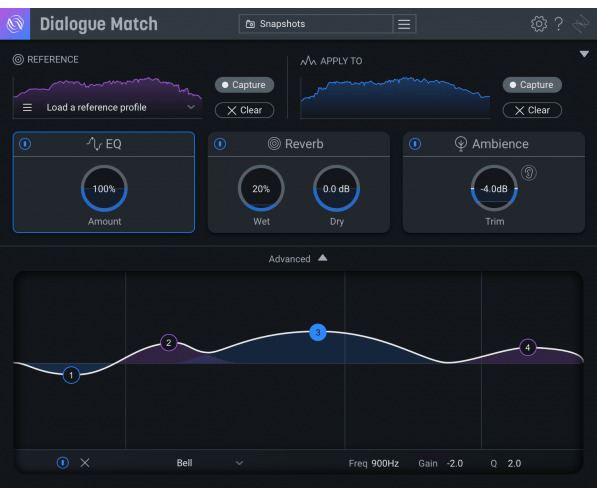Screen dimensions: 597x497
Task: Toggle the selected EQ band power
Action: pyautogui.click(x=63, y=463)
